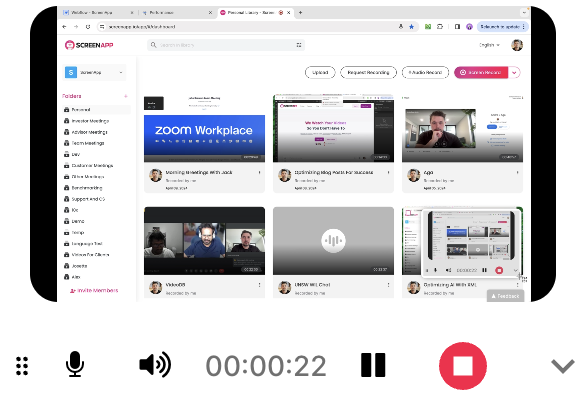Click the profile avatar at top right
588x402 pixels.
pyautogui.click(x=517, y=45)
